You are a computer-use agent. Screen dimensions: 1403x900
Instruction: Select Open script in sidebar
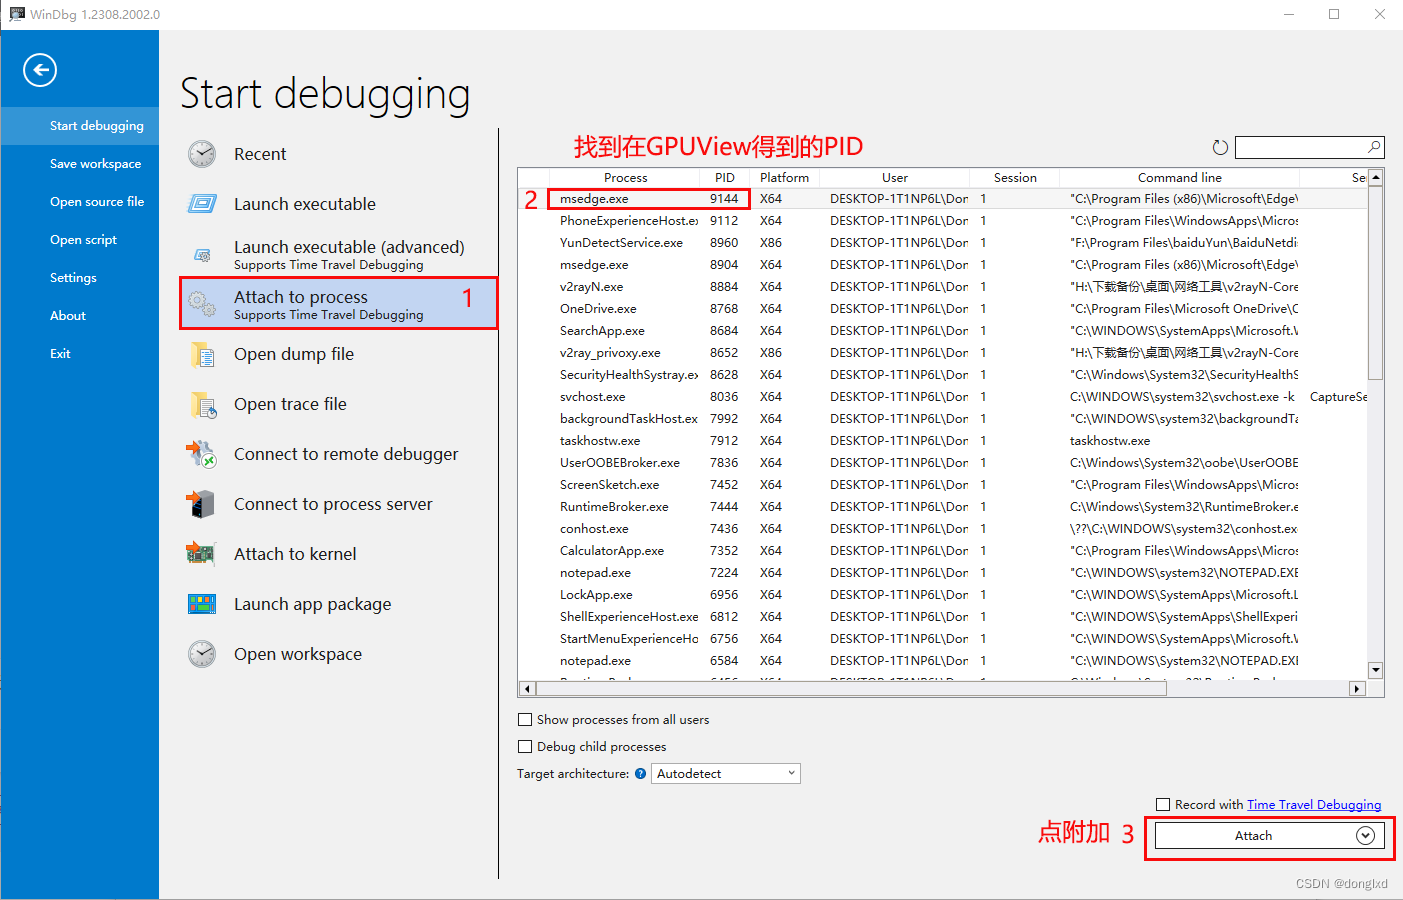click(x=80, y=240)
